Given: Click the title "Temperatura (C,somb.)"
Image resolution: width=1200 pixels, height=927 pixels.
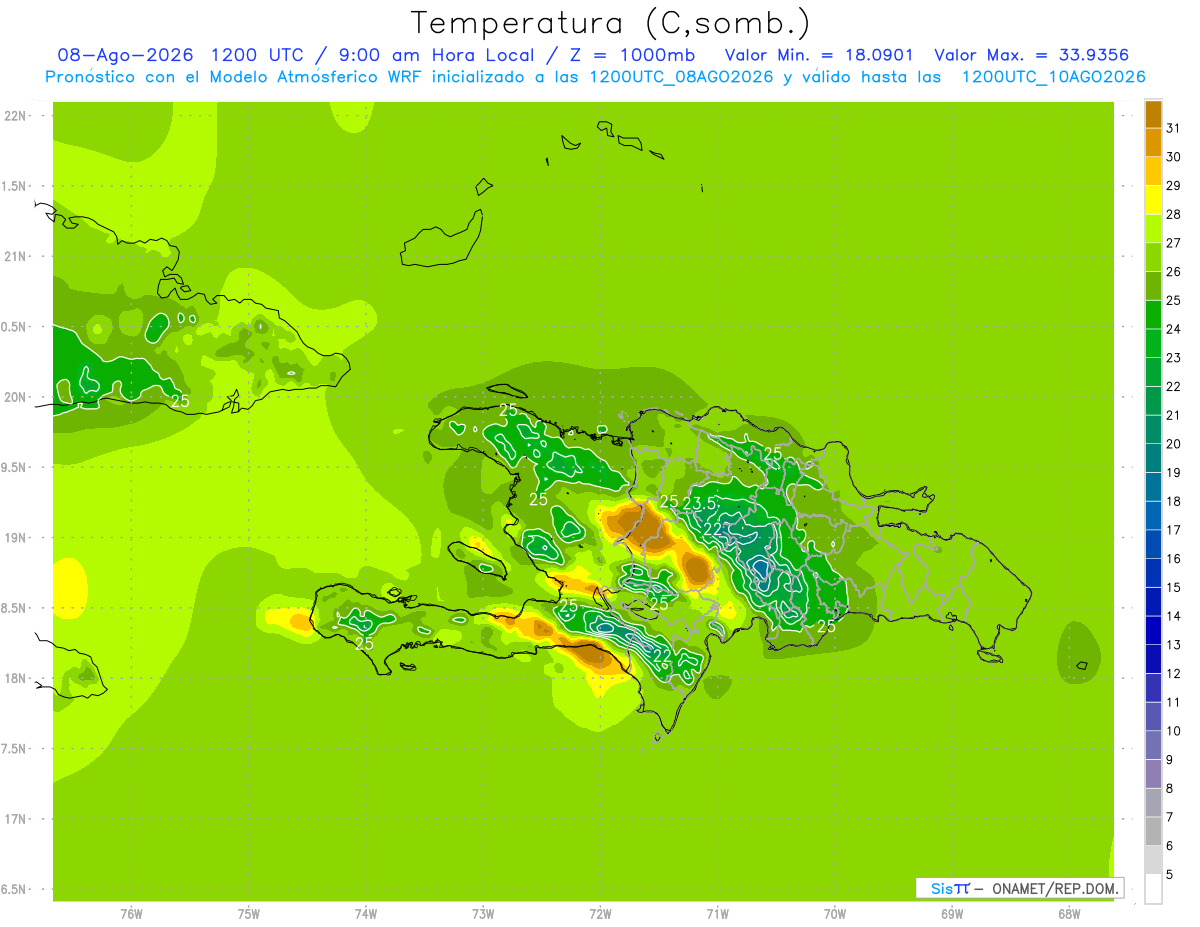Looking at the screenshot, I should pyautogui.click(x=611, y=23).
